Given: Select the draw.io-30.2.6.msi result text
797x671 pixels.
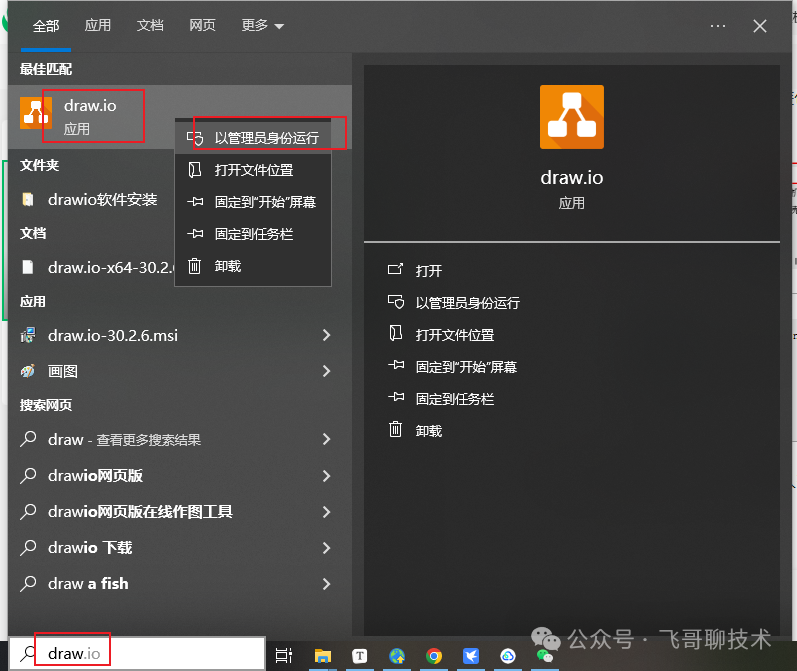Looking at the screenshot, I should (113, 336).
